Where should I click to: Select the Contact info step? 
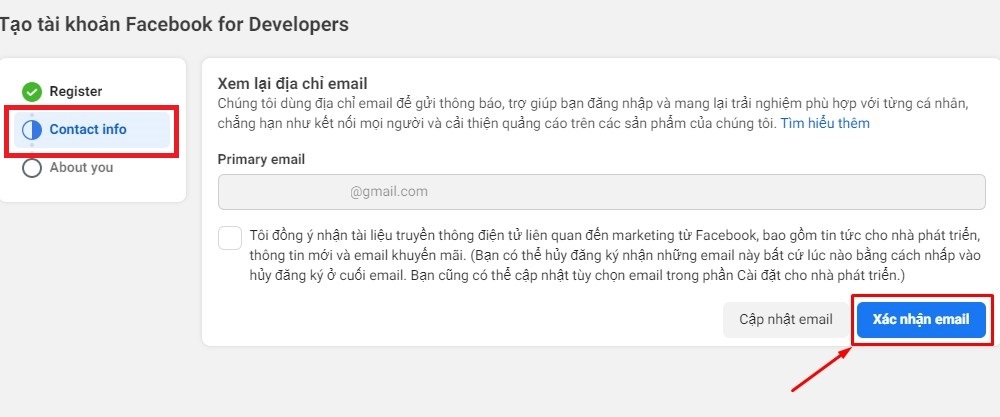[x=92, y=129]
